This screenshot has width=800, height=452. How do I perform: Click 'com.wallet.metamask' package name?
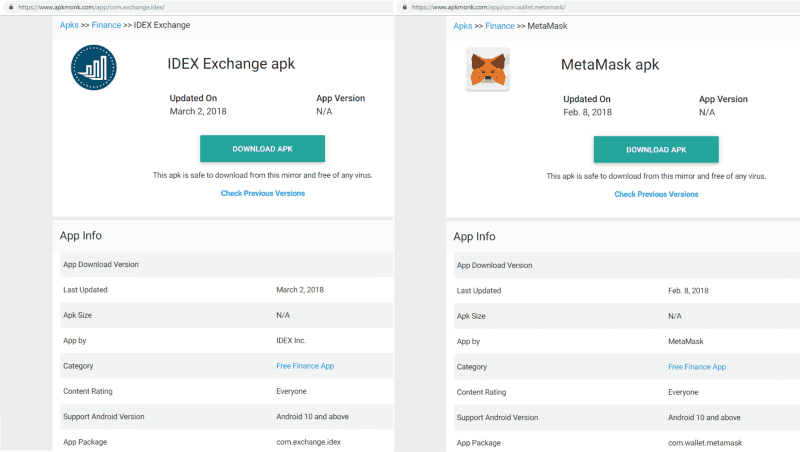[x=705, y=443]
